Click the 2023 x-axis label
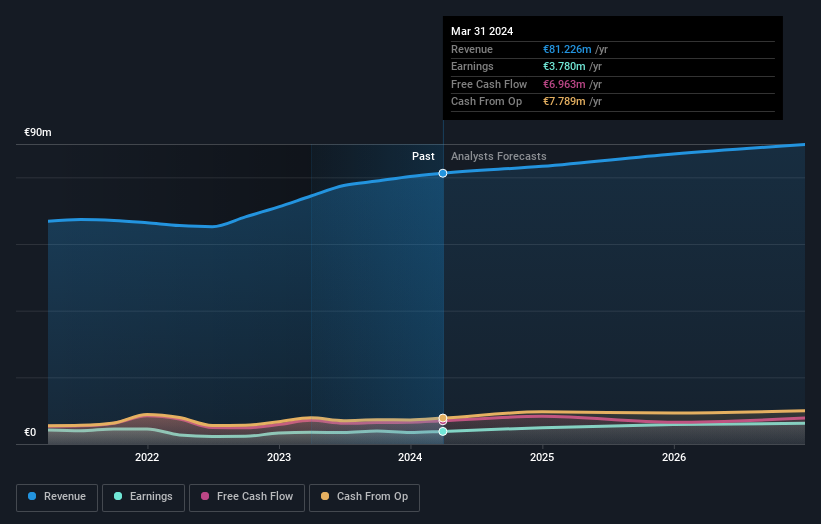This screenshot has height=524, width=821. [279, 457]
